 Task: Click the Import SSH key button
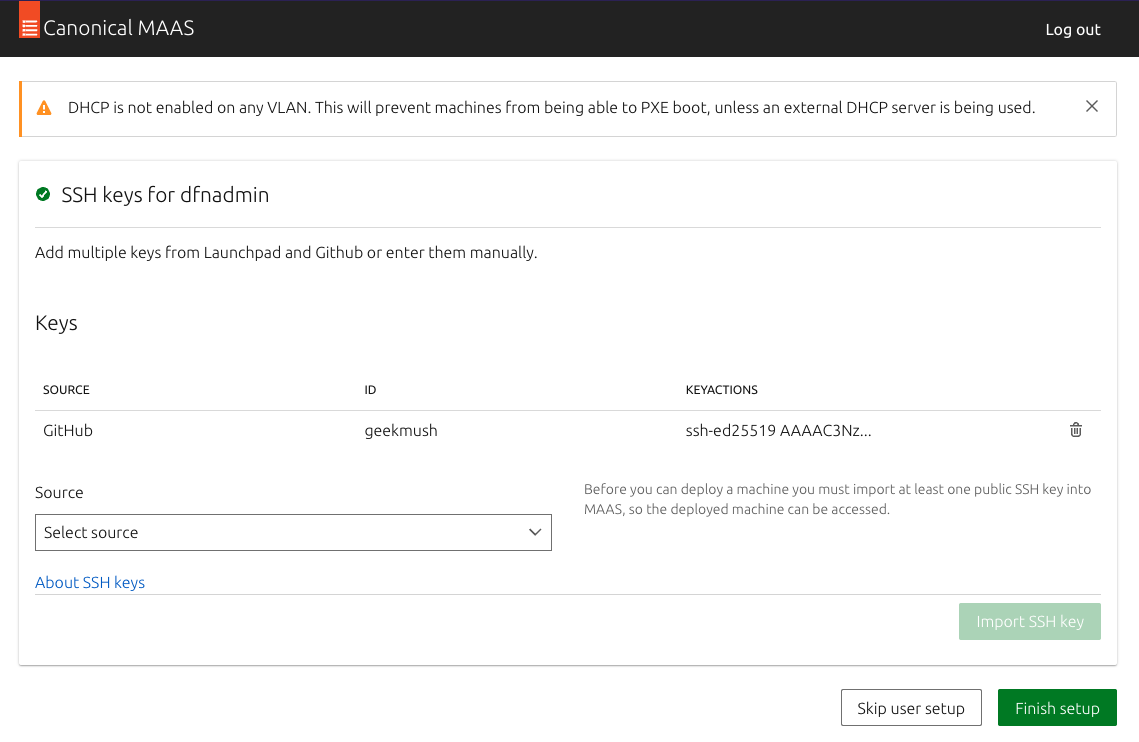pos(1029,621)
